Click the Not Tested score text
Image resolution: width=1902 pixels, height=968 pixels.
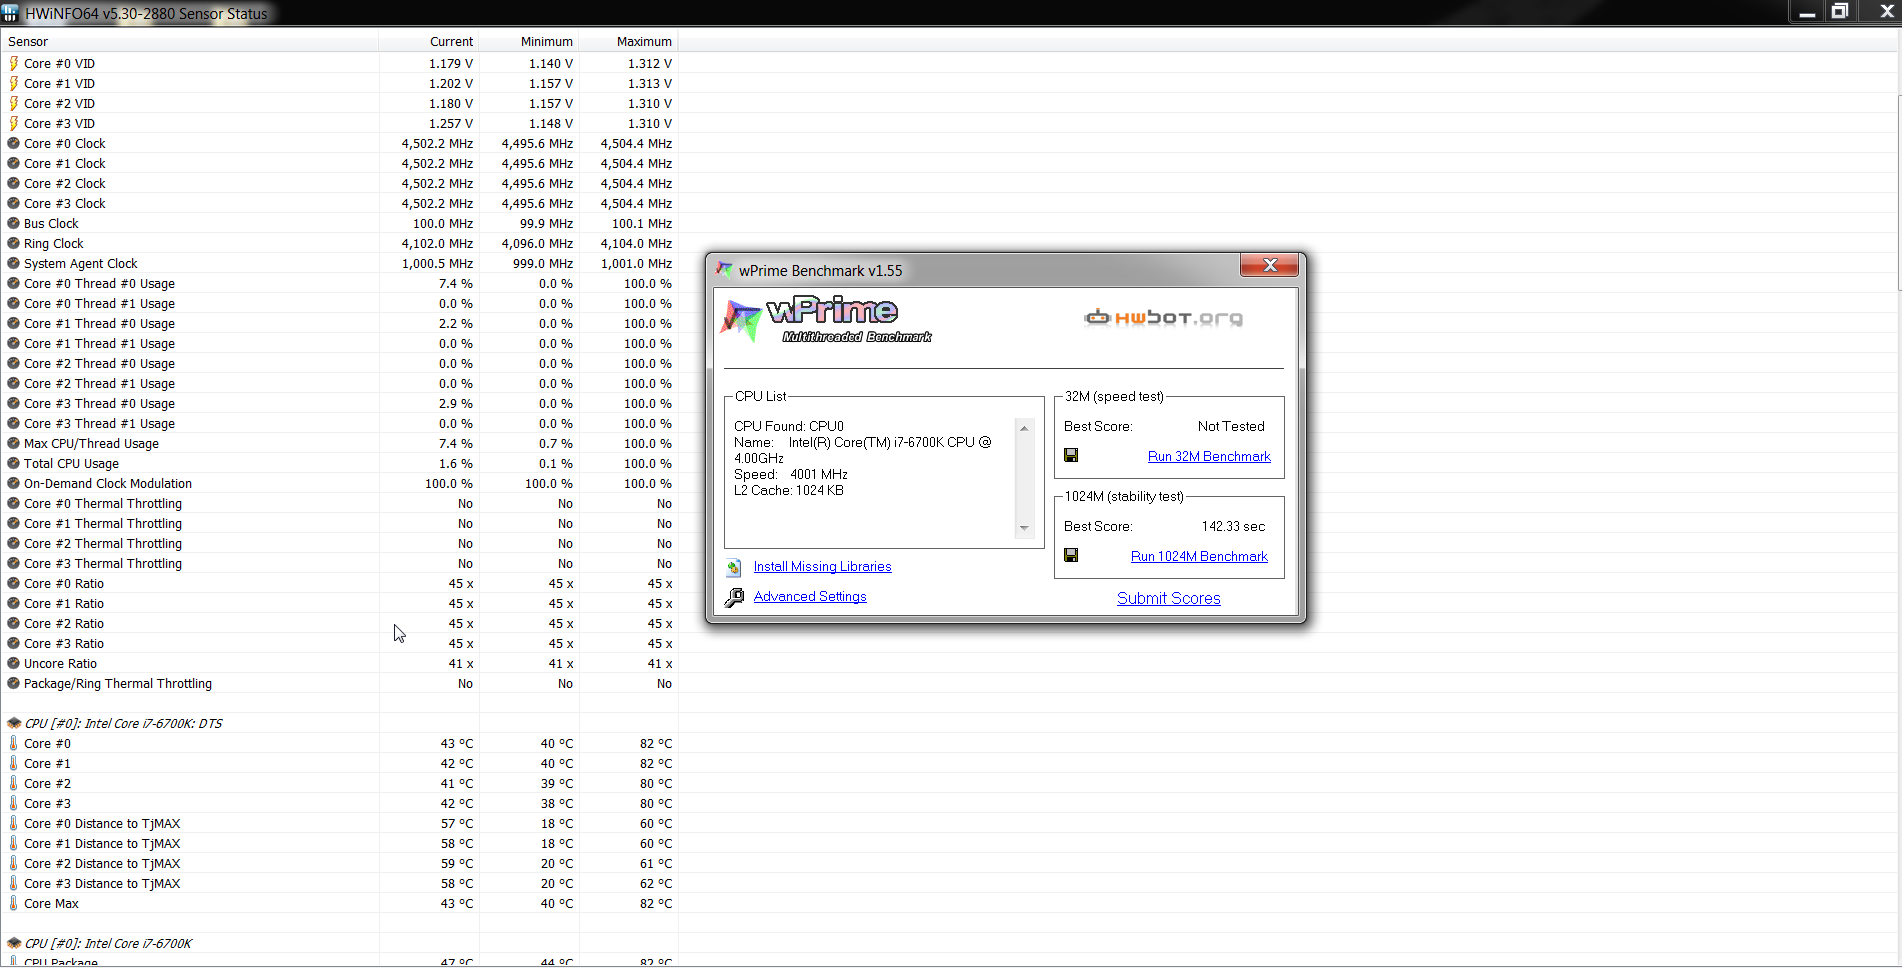pos(1231,426)
